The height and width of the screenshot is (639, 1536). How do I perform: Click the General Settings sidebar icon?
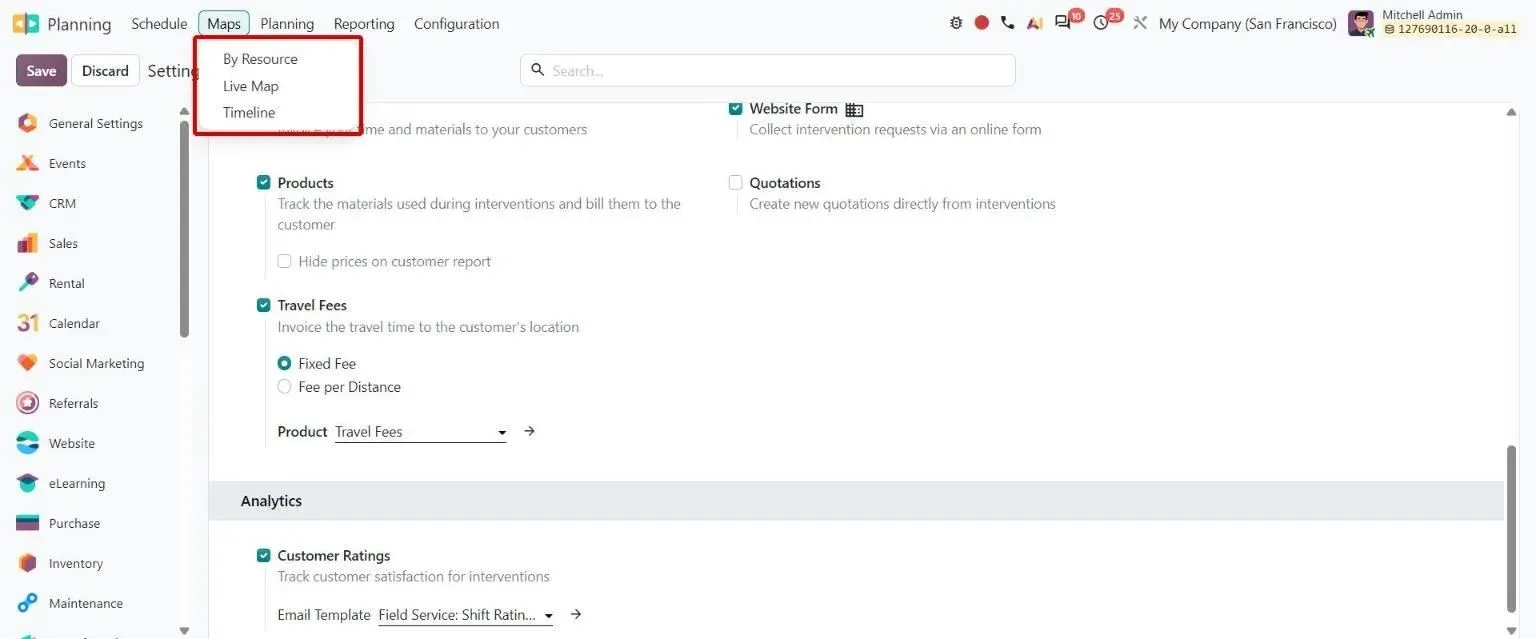[28, 124]
